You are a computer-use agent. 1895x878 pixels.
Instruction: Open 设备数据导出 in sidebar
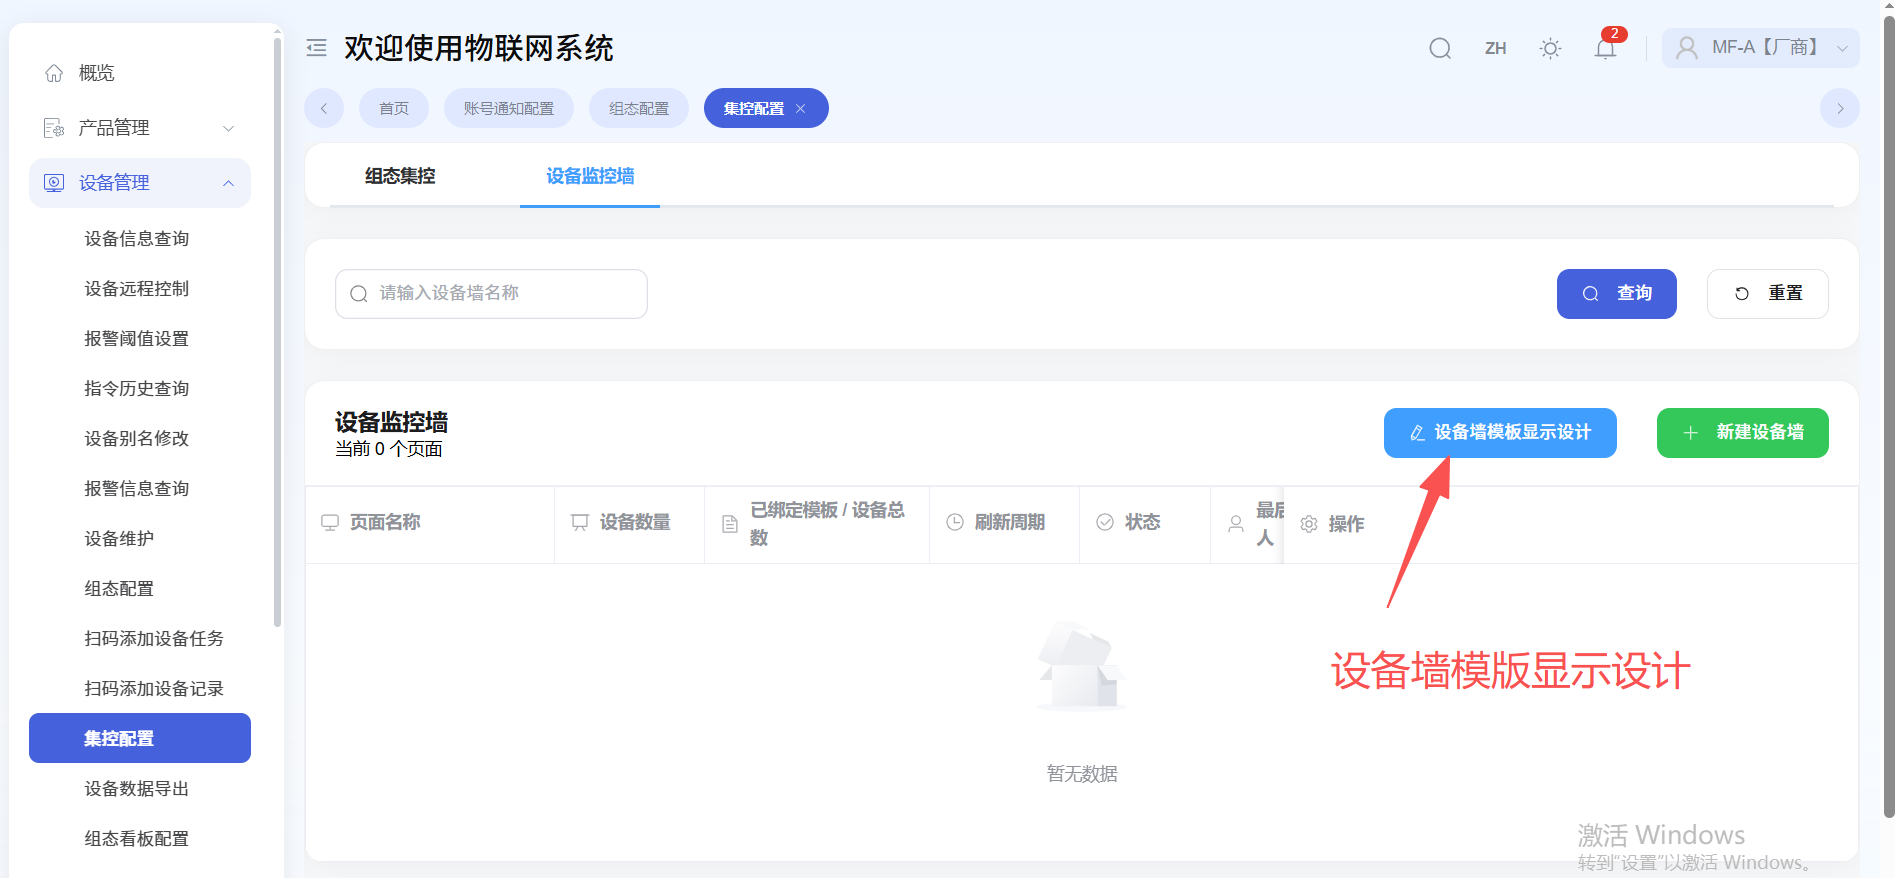click(x=140, y=788)
